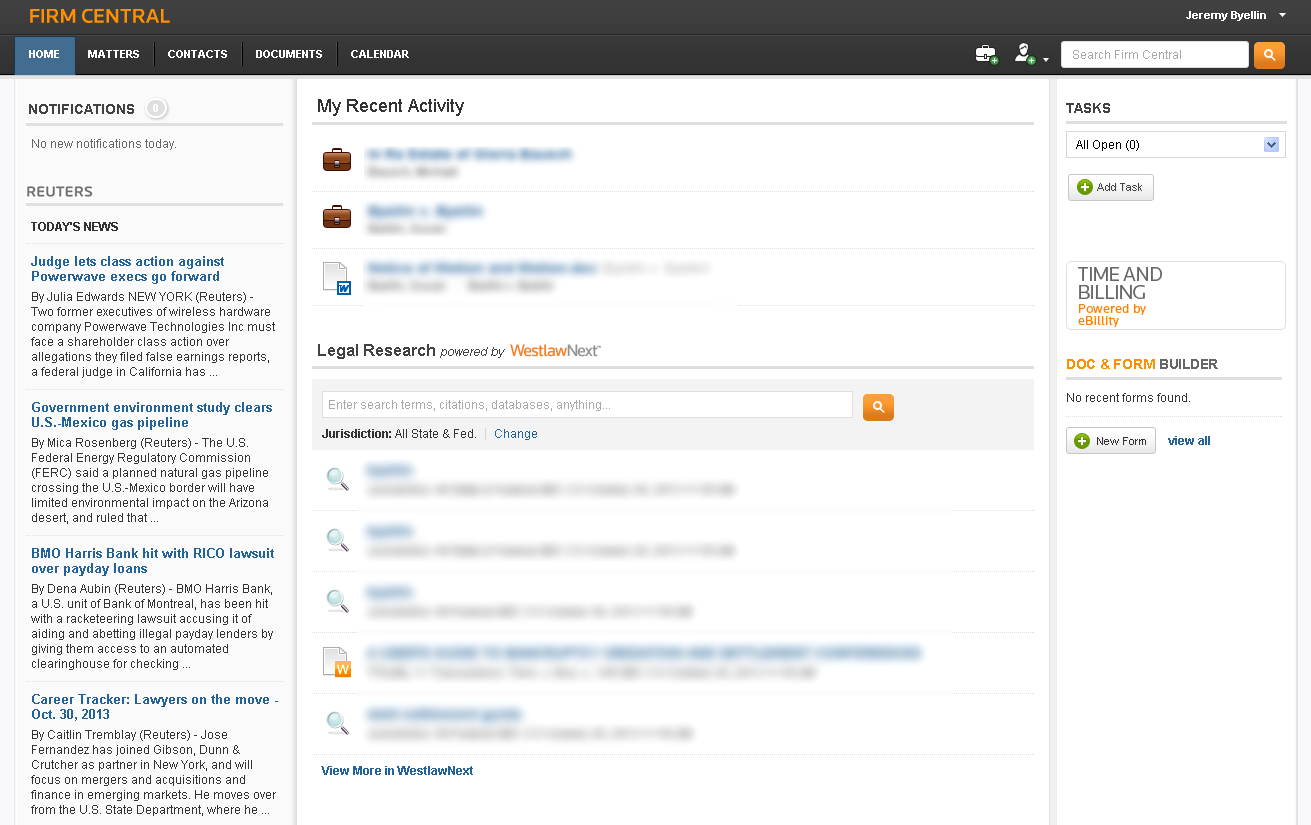Image resolution: width=1311 pixels, height=825 pixels.
Task: Change the research jurisdiction
Action: click(516, 434)
